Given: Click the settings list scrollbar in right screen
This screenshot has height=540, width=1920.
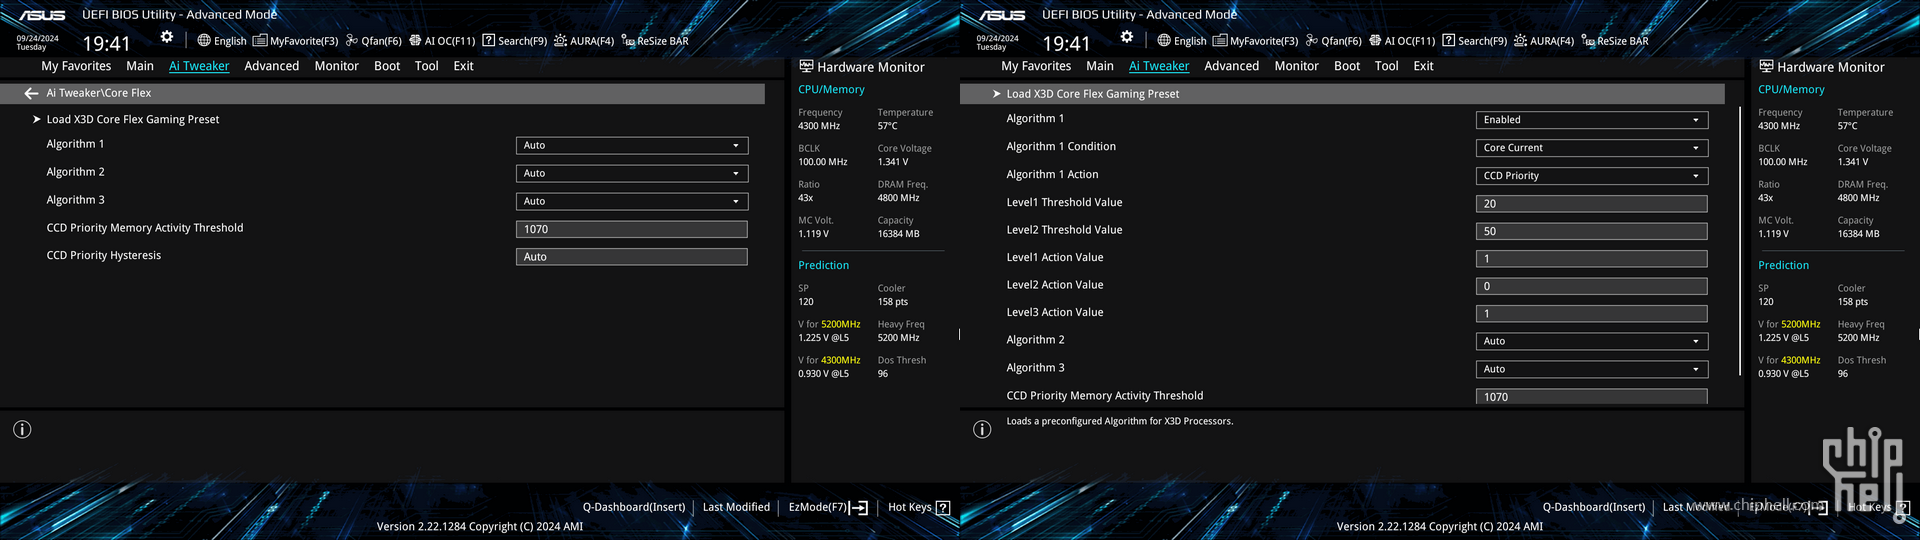Looking at the screenshot, I should tap(1740, 240).
